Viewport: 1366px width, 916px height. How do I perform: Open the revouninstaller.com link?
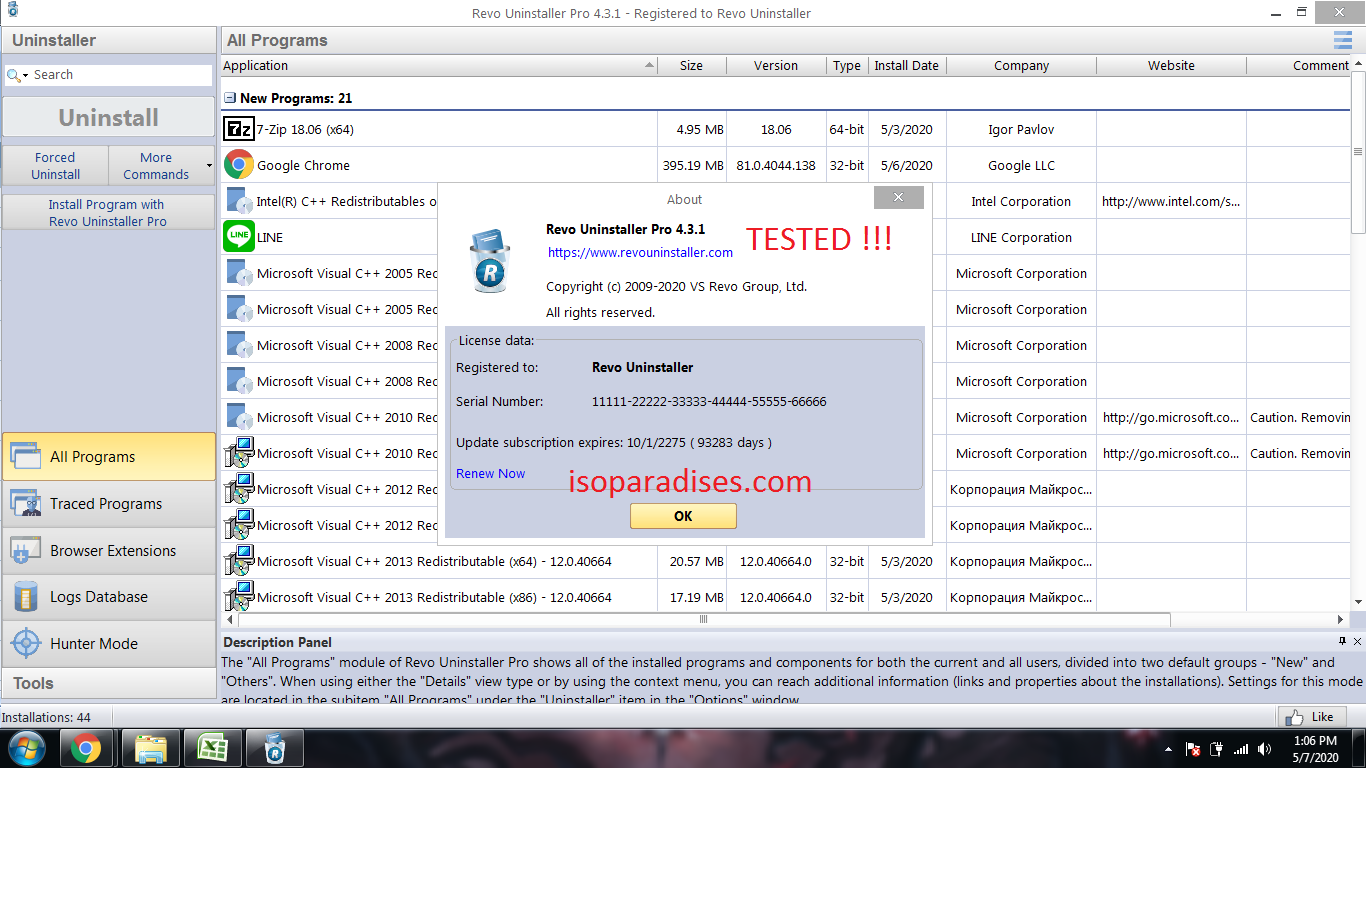click(x=640, y=252)
